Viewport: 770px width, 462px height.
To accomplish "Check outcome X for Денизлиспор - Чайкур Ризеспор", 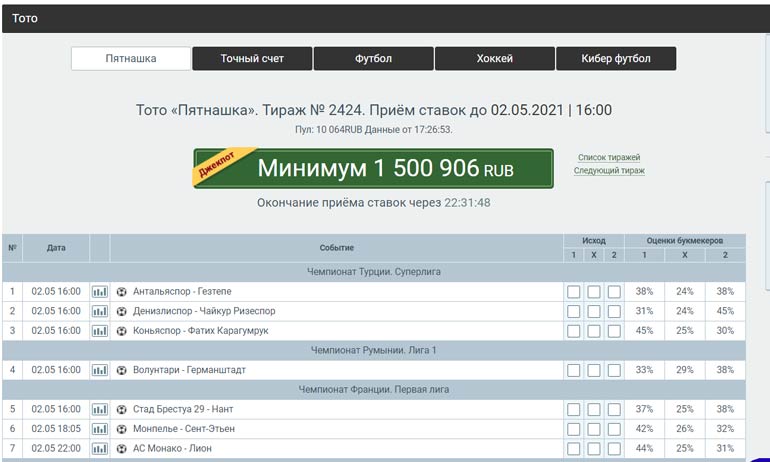I will point(594,312).
